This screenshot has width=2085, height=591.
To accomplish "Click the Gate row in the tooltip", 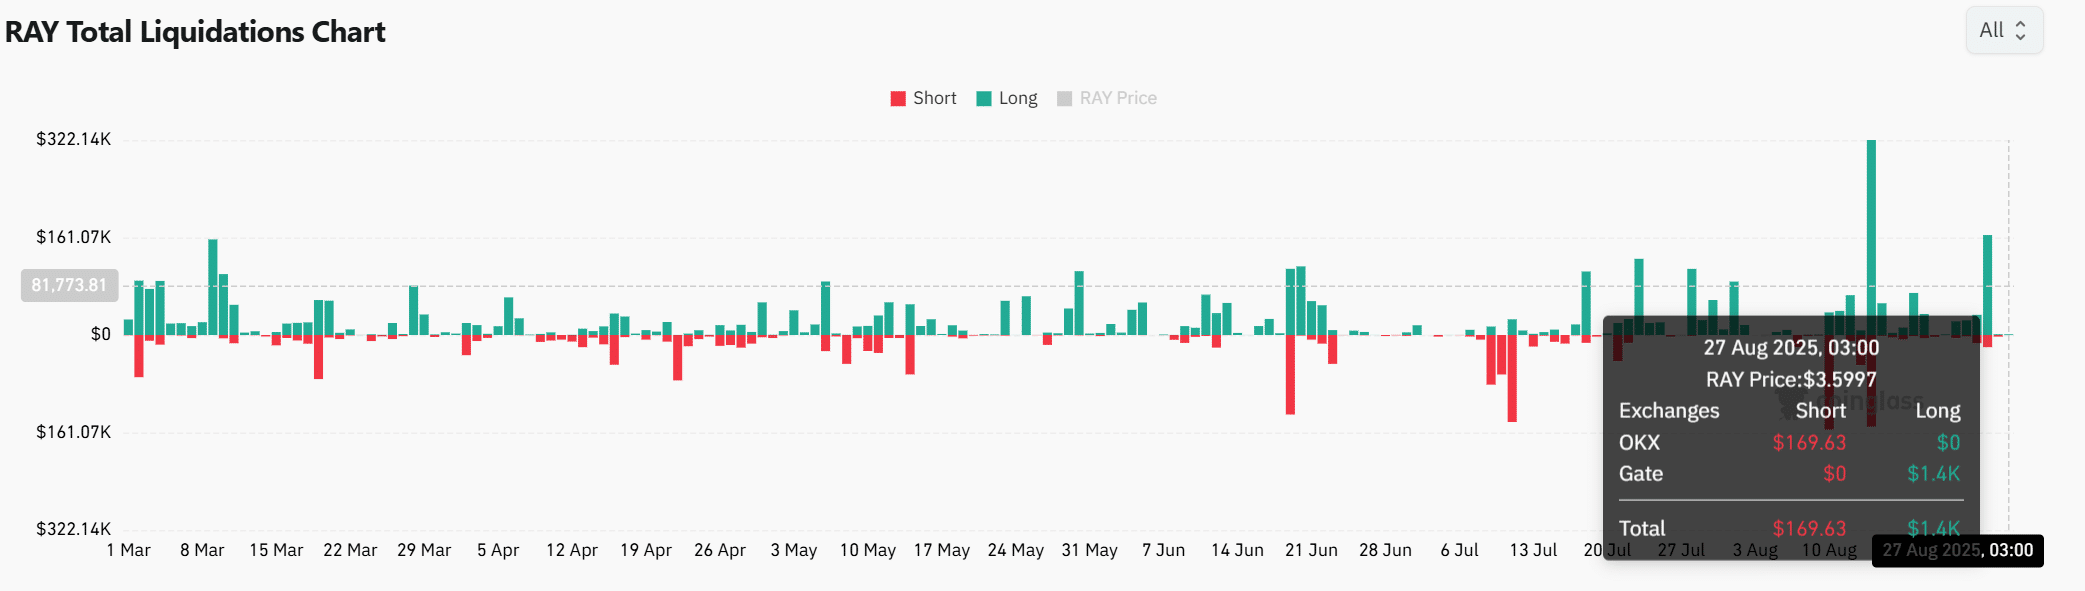I will click(1790, 474).
